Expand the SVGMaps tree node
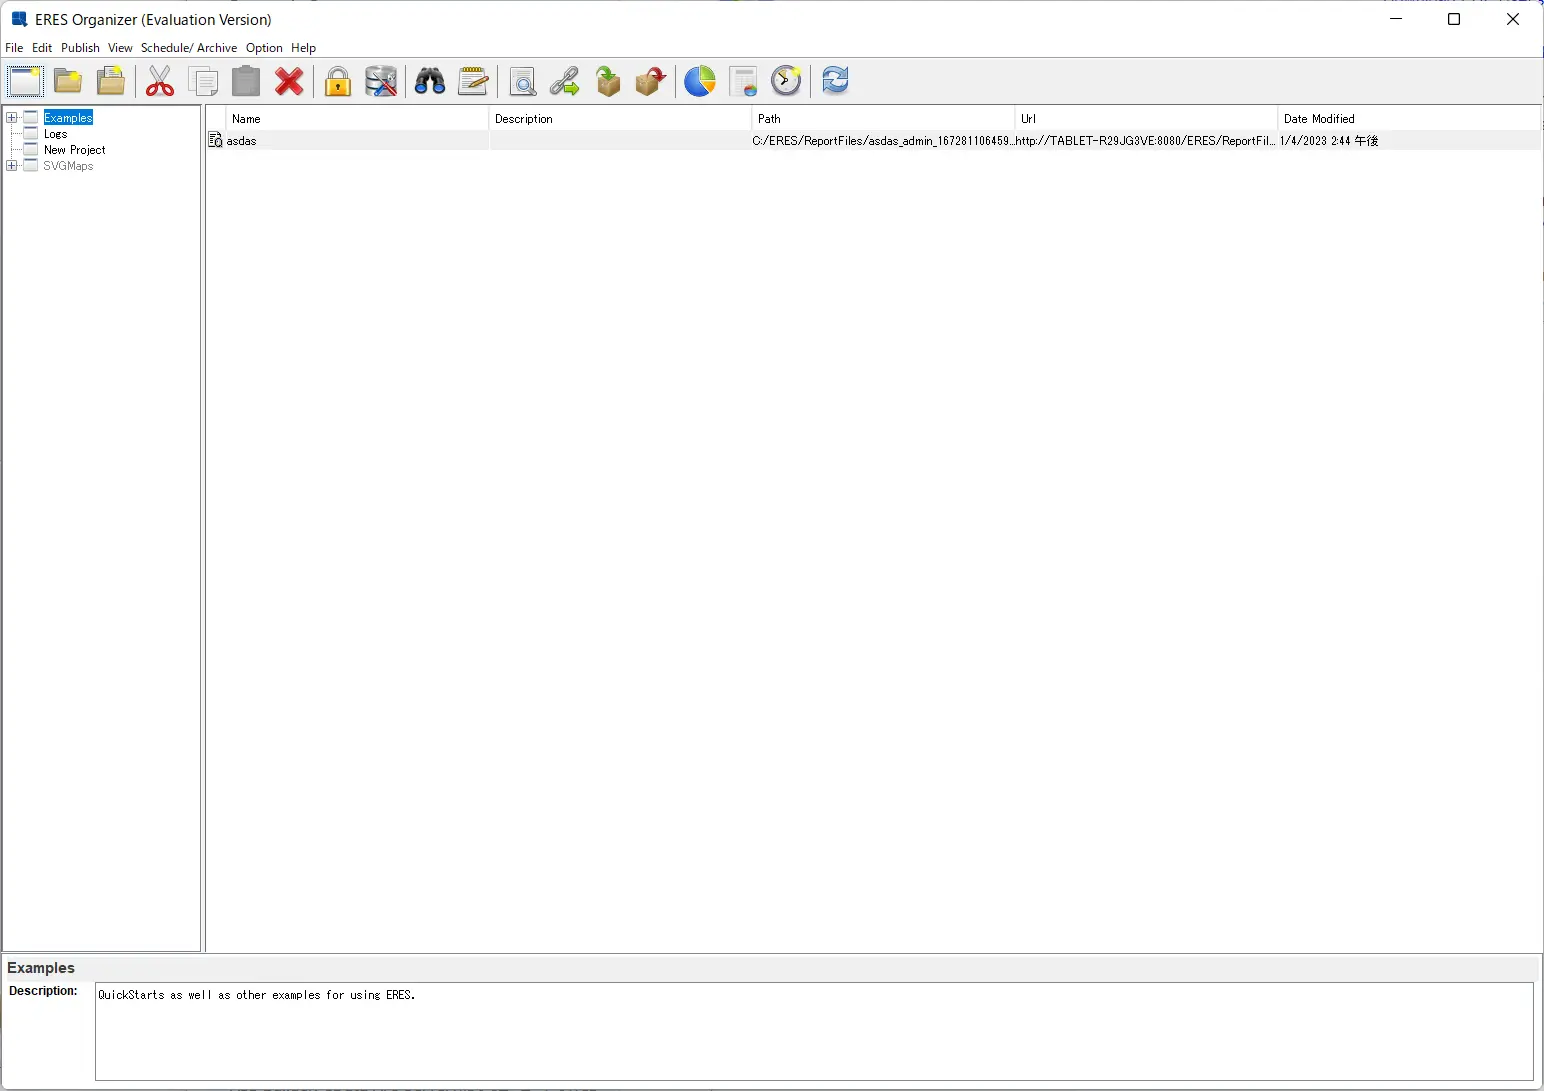Viewport: 1544px width, 1091px height. 12,166
